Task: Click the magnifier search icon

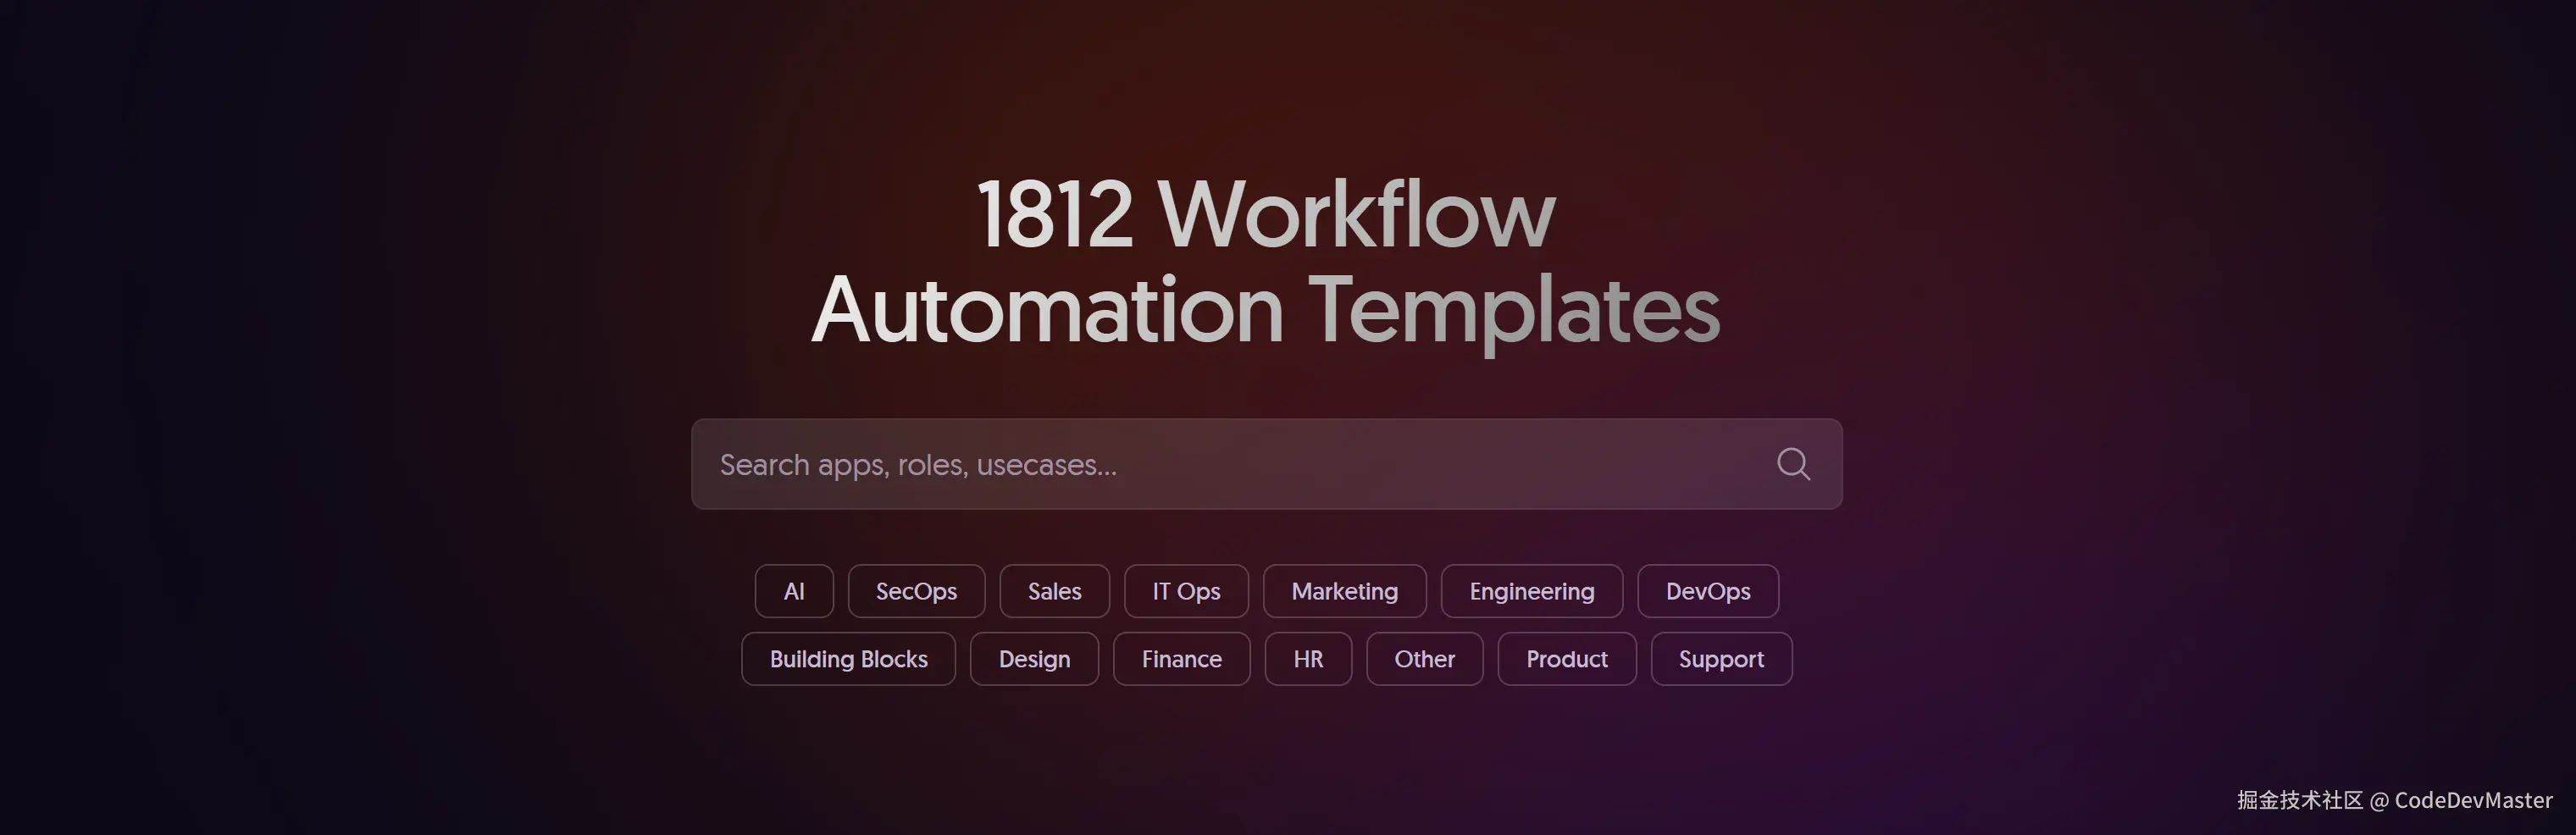Action: tap(1793, 464)
